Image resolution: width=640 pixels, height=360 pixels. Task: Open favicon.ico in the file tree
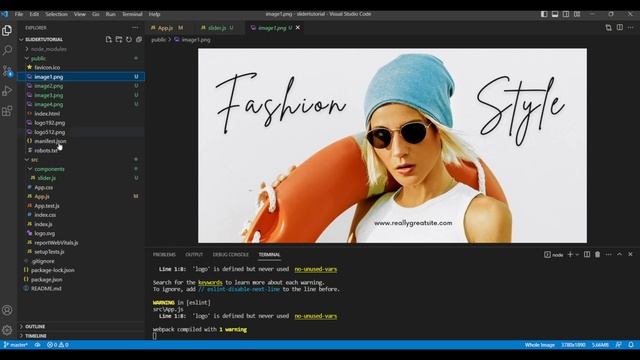tap(81, 67)
